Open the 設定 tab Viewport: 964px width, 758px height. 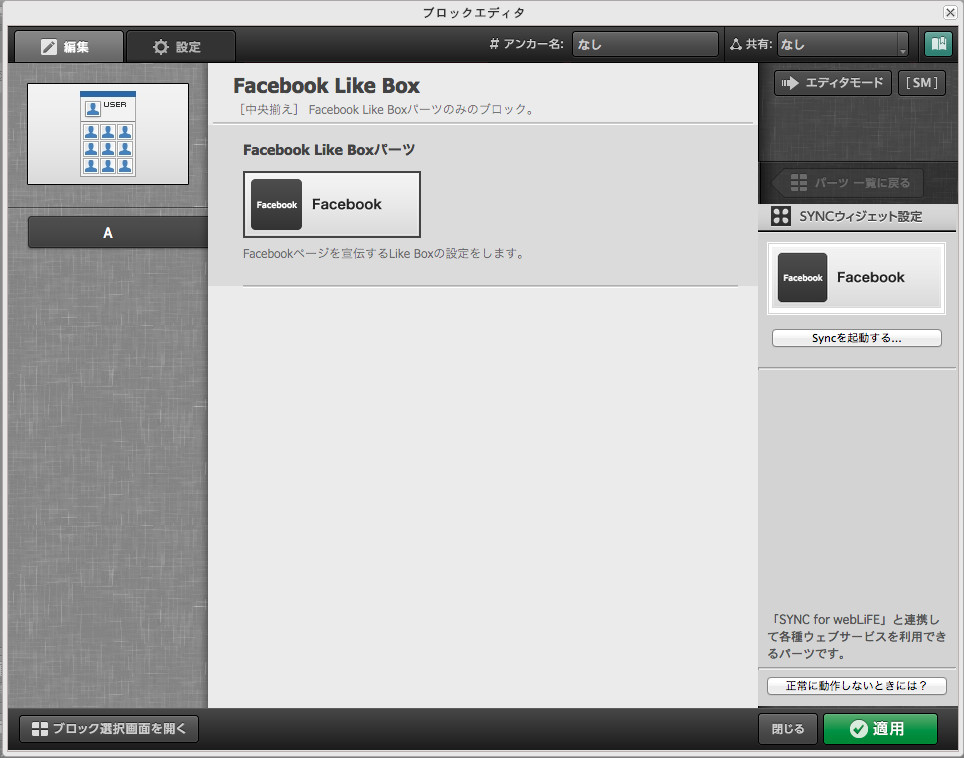[181, 47]
